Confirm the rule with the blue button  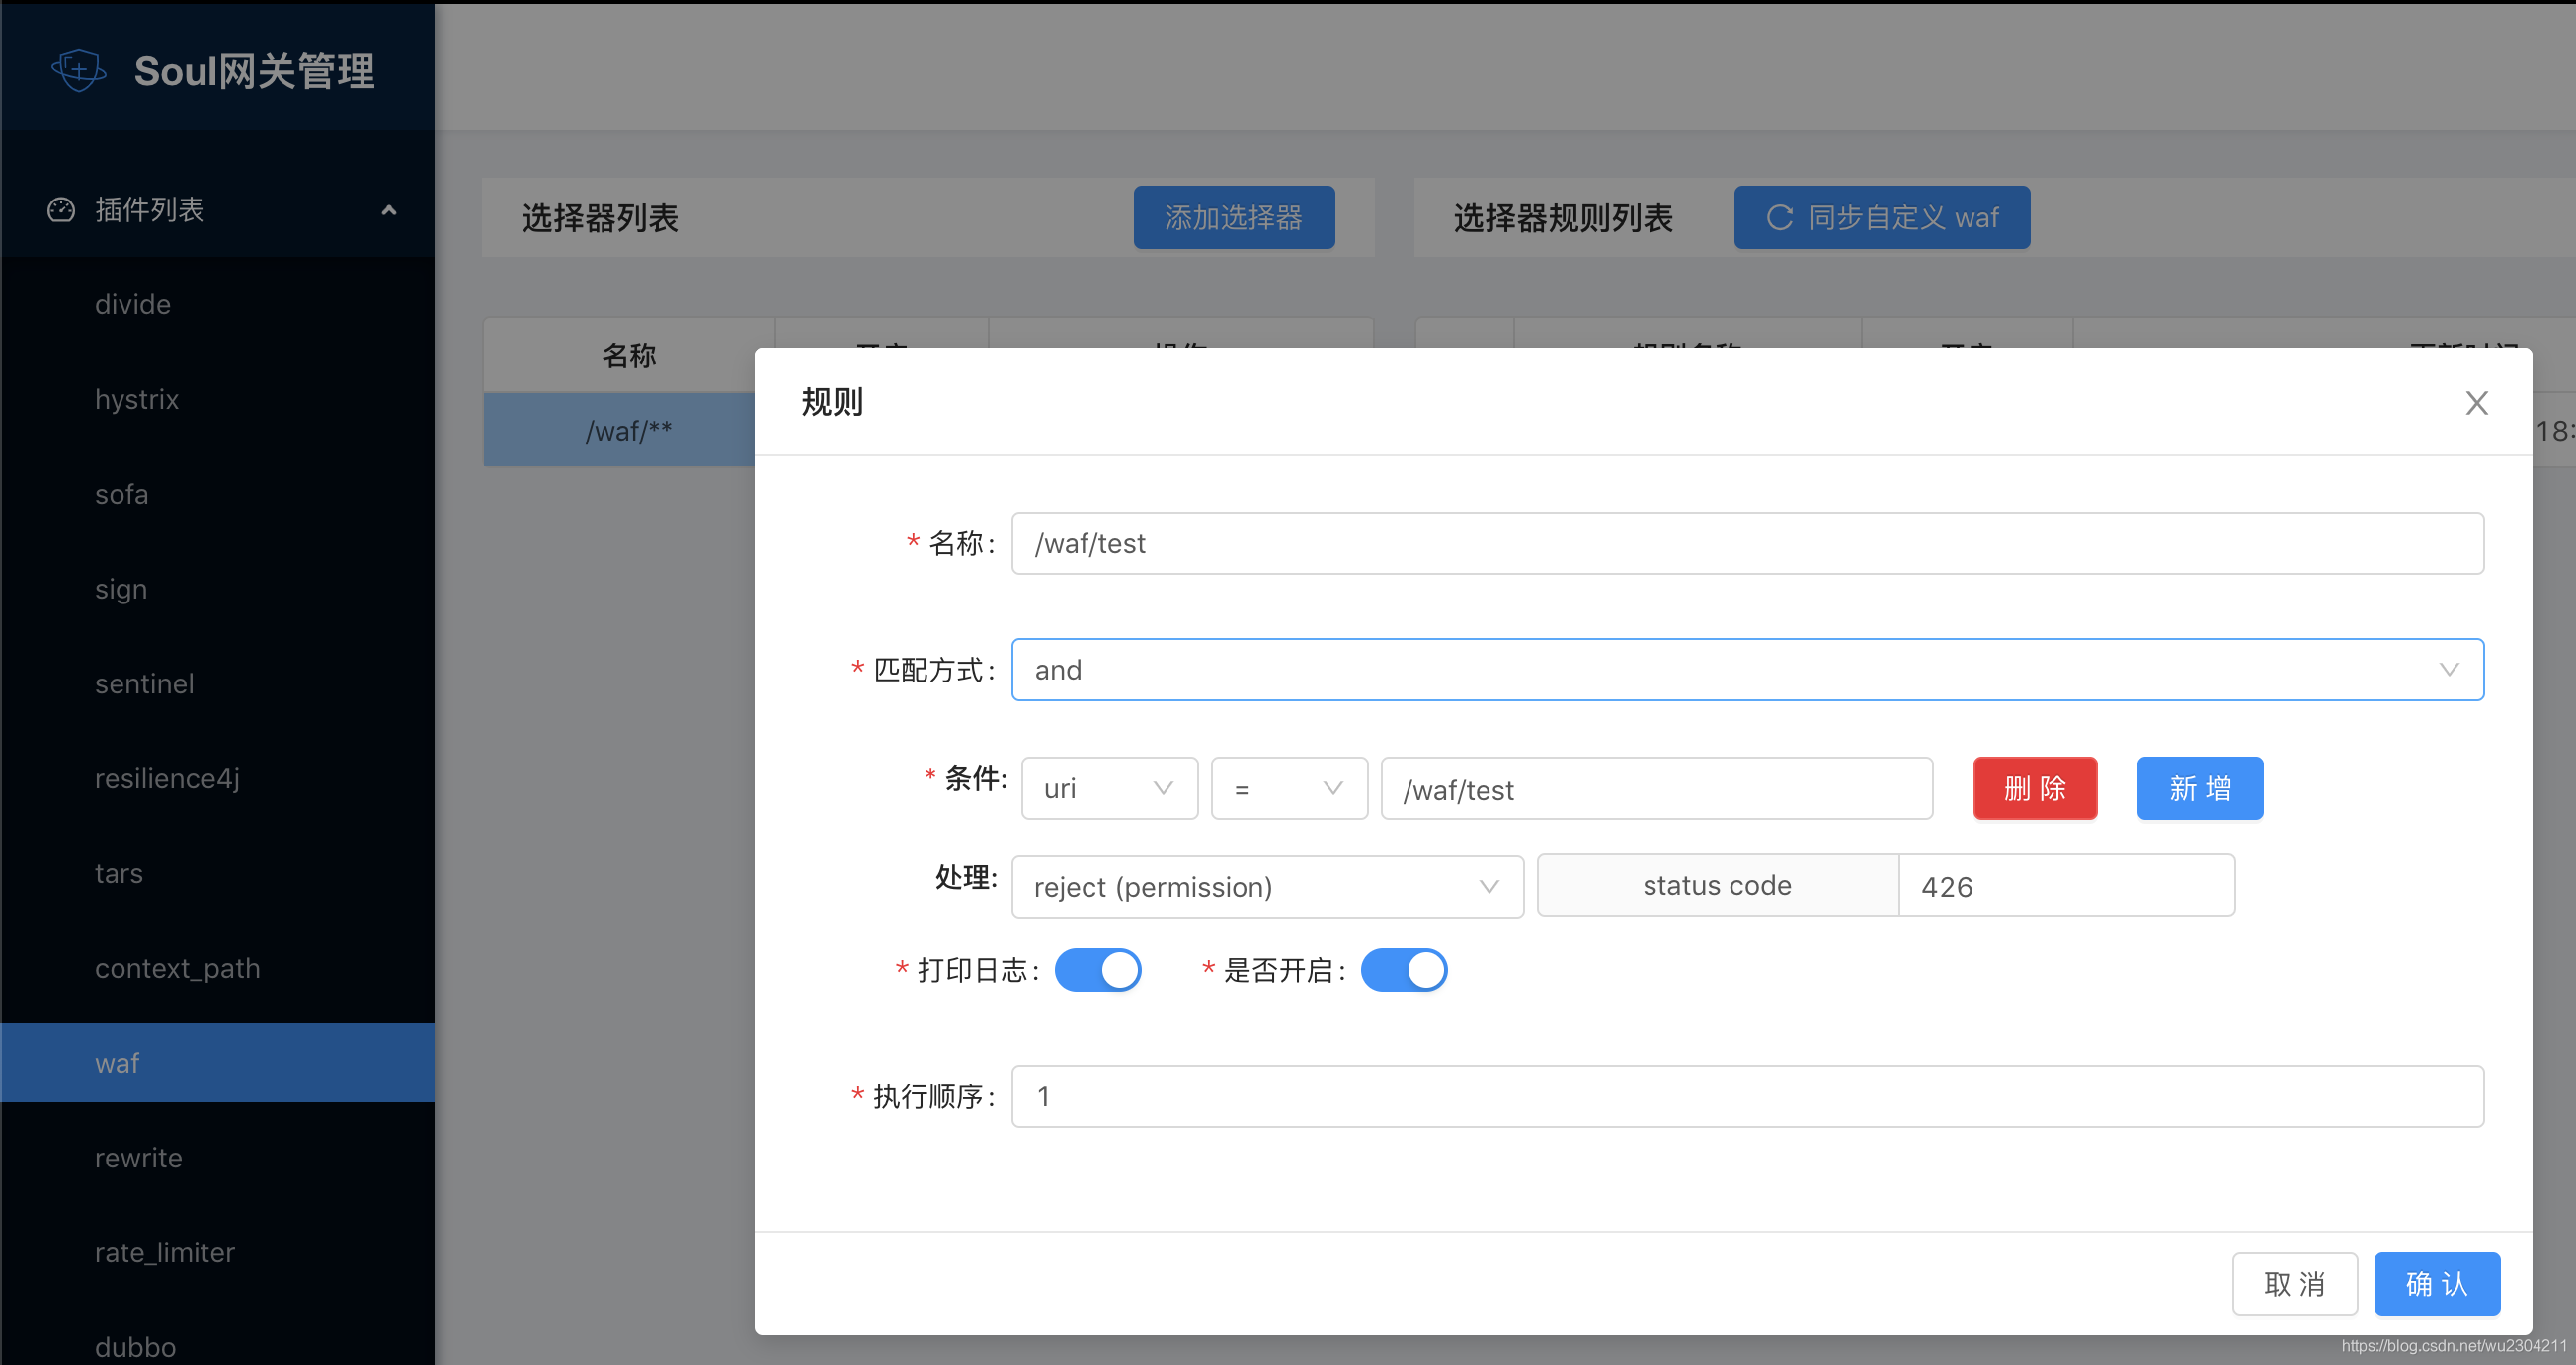tap(2436, 1283)
